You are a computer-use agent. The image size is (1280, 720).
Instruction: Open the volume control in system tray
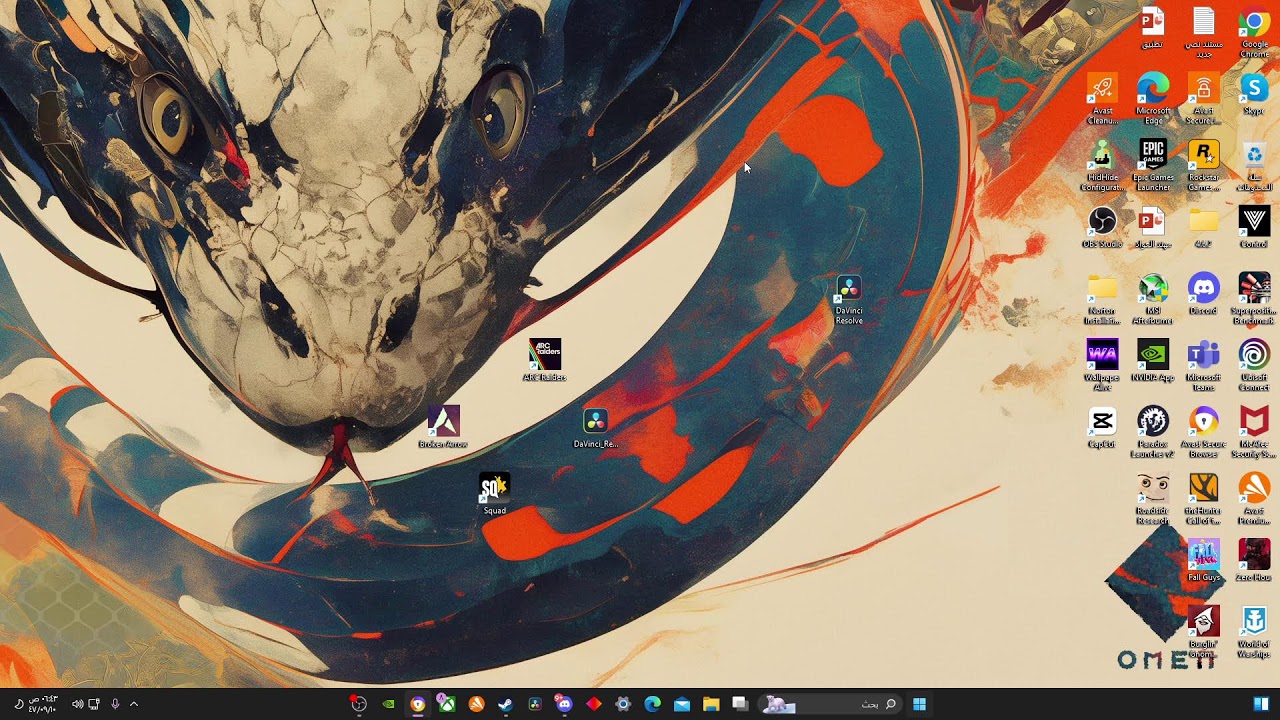tap(77, 704)
